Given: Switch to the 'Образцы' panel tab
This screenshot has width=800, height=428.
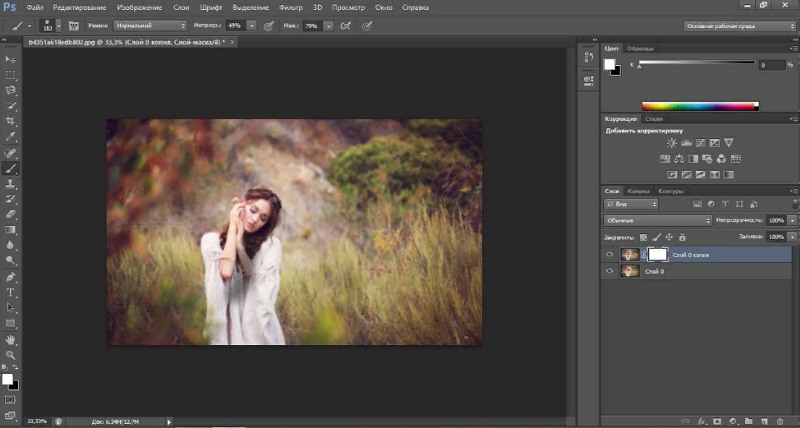Looking at the screenshot, I should [641, 48].
